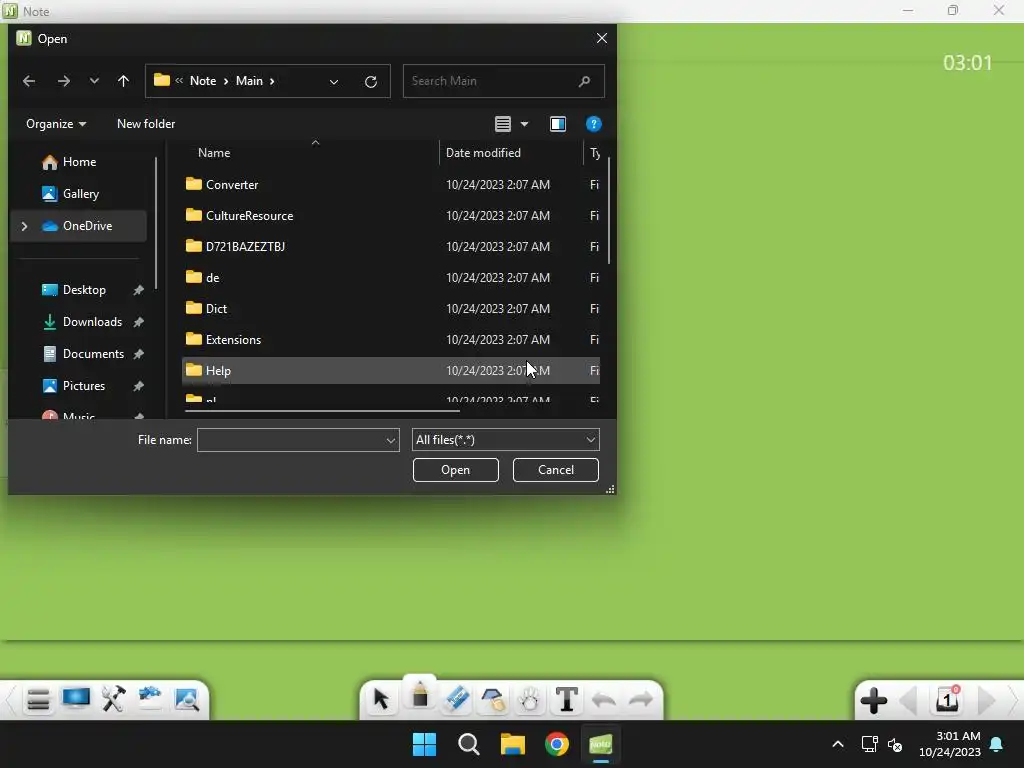Open the File name combo box dropdown
The height and width of the screenshot is (768, 1024).
point(391,440)
